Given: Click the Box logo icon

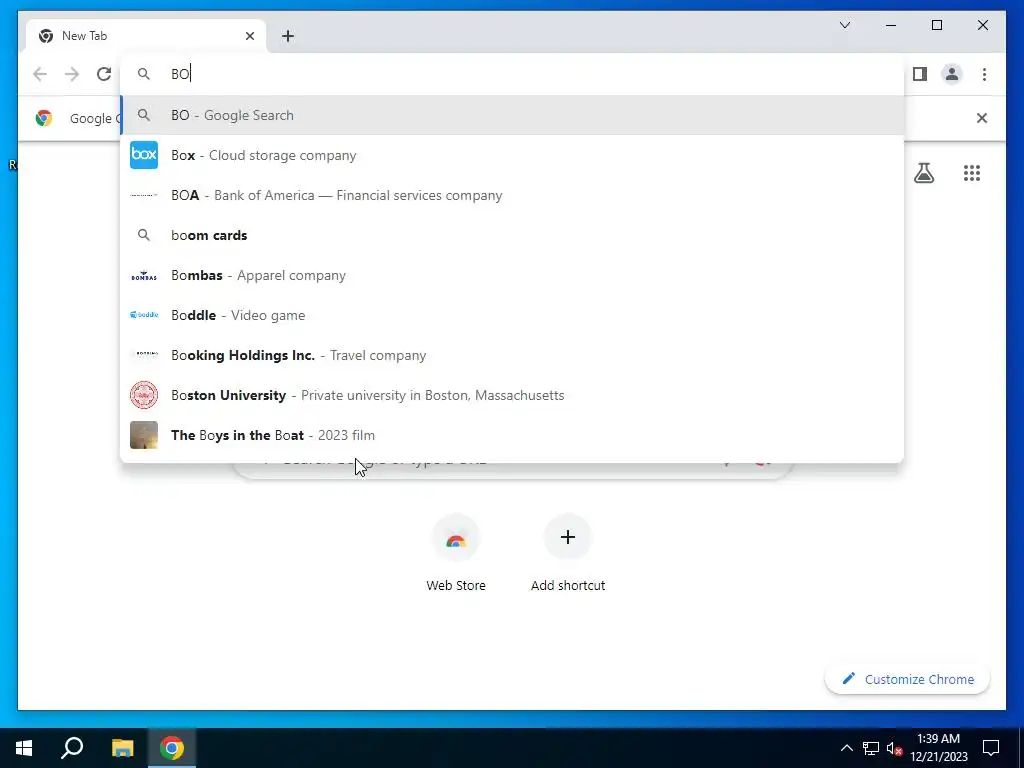Looking at the screenshot, I should pos(144,155).
